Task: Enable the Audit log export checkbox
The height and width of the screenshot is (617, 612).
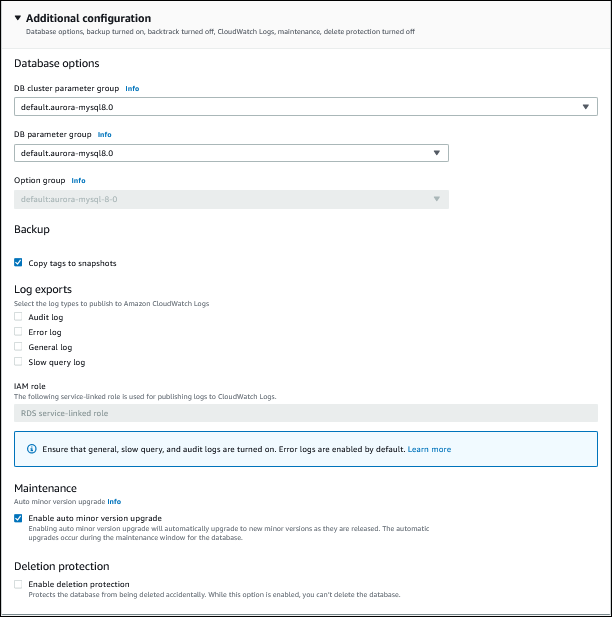Action: pos(18,316)
